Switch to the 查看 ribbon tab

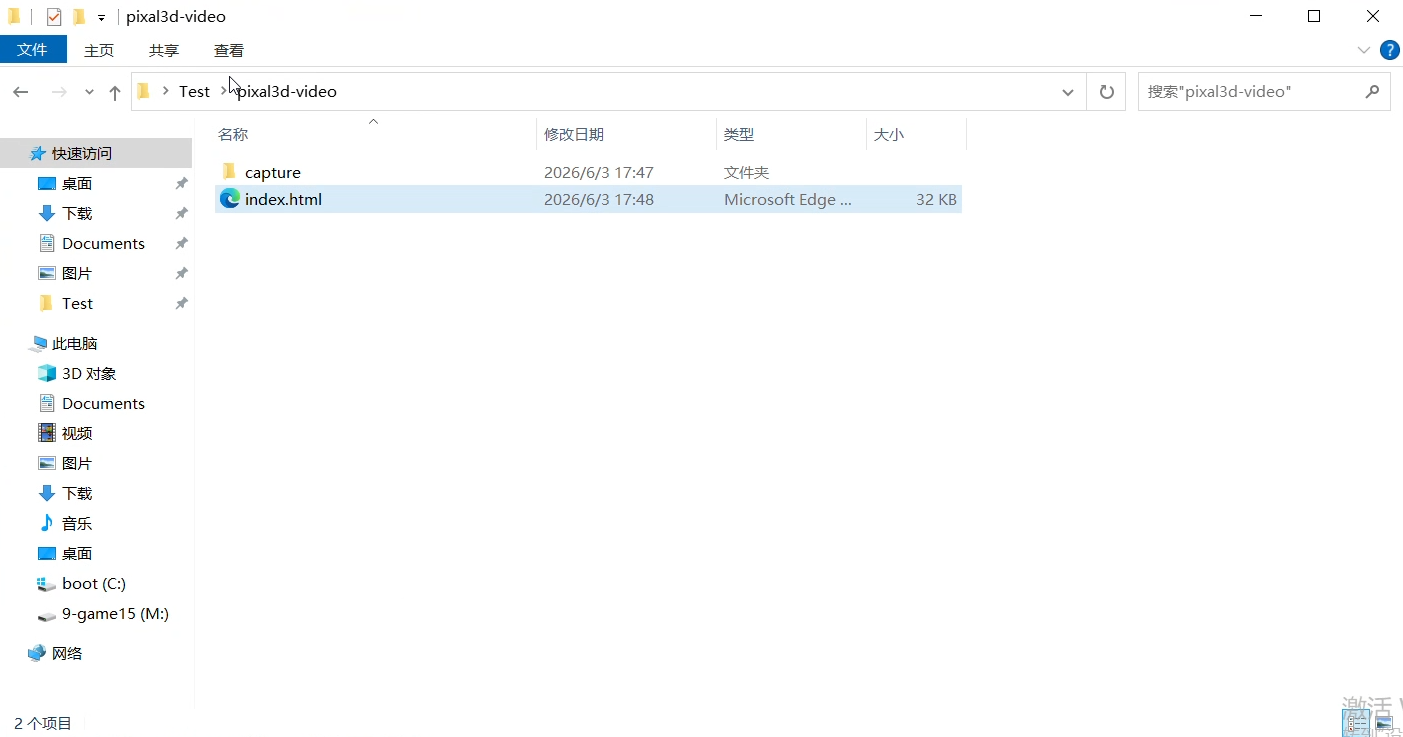(229, 50)
